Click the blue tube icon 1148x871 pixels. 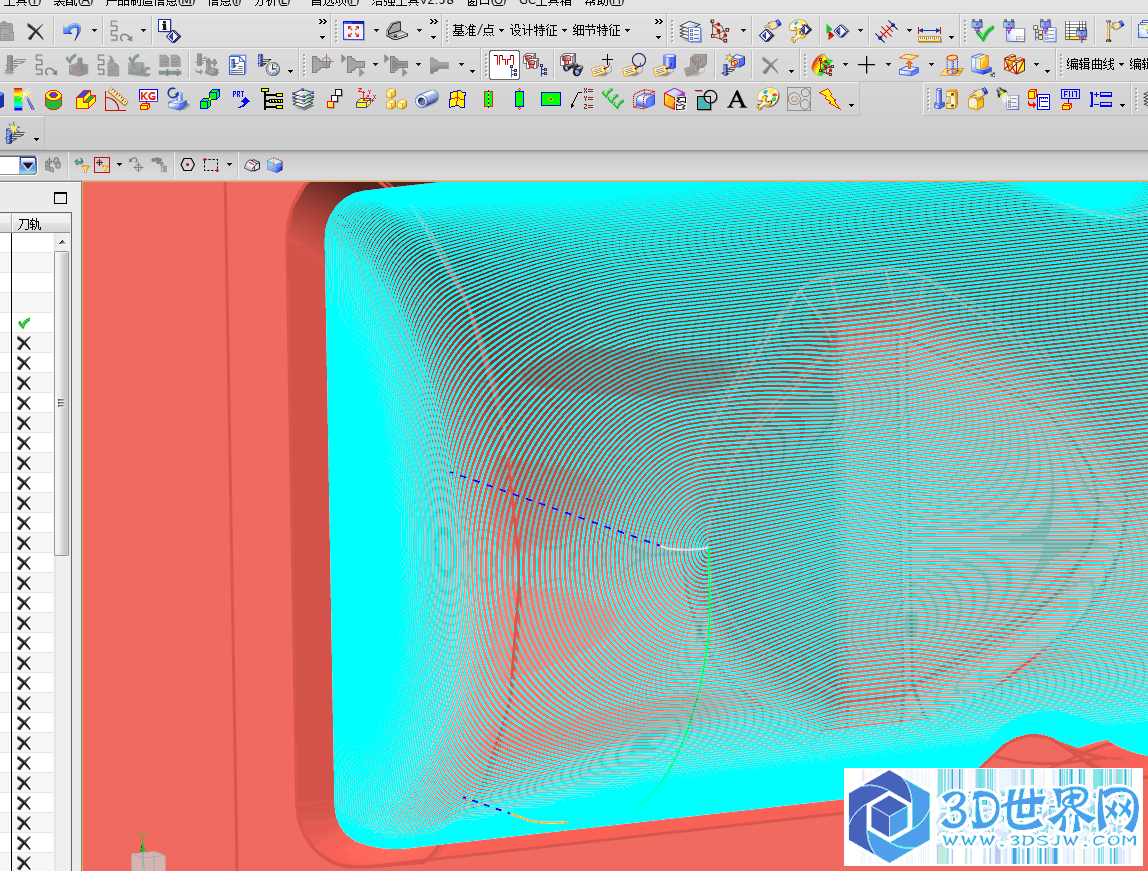coord(426,99)
